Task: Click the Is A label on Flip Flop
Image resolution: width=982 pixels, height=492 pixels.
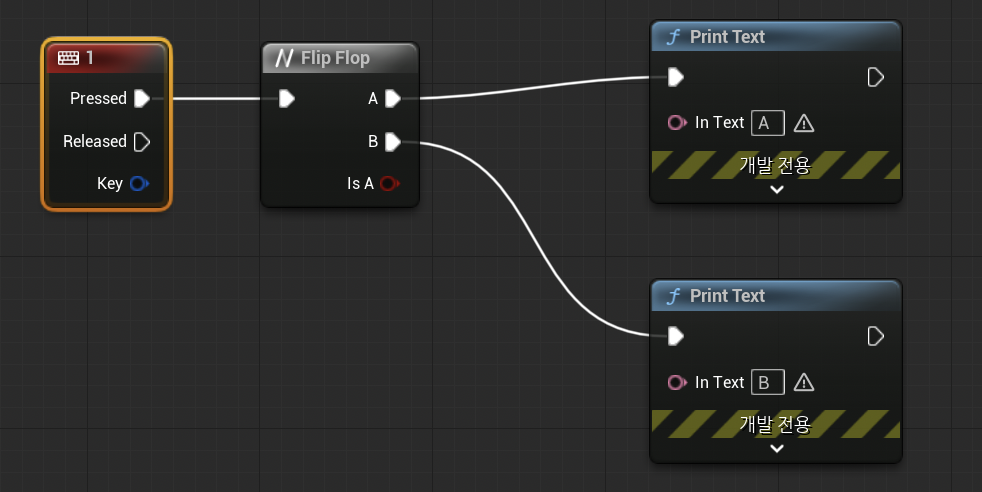Action: point(360,183)
